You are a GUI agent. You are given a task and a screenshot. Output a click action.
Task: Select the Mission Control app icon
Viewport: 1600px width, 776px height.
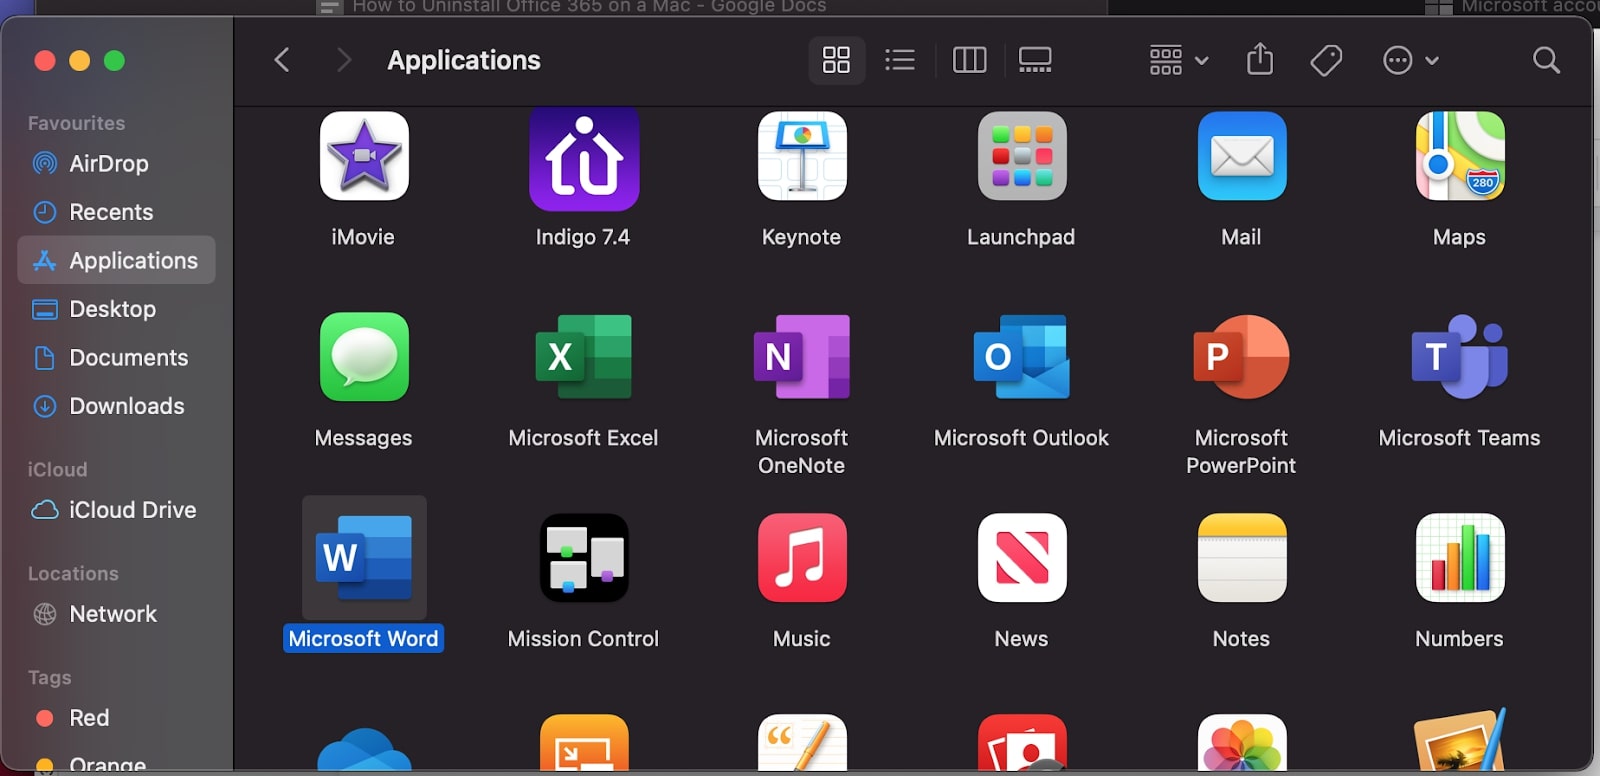(584, 558)
